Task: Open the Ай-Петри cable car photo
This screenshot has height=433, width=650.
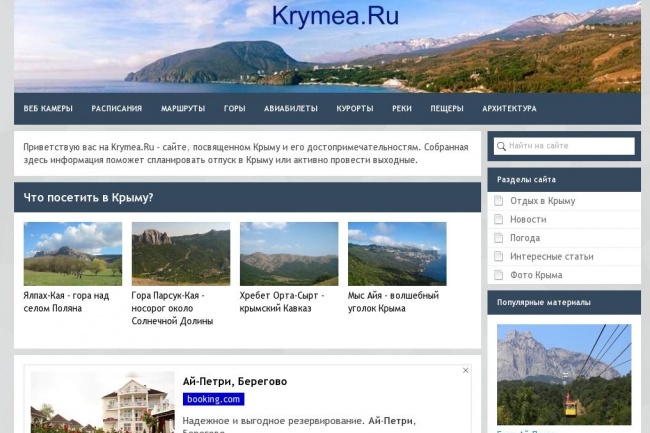Action: coord(564,375)
